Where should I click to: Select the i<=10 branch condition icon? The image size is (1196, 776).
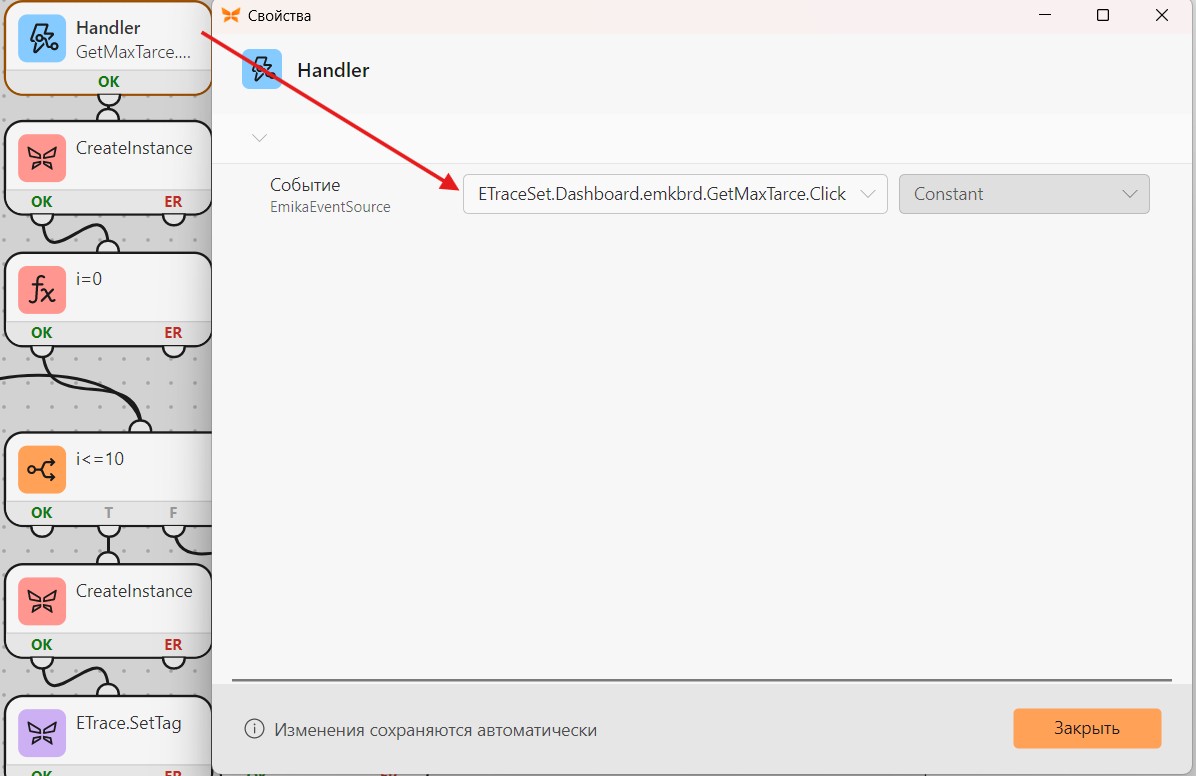click(x=42, y=469)
